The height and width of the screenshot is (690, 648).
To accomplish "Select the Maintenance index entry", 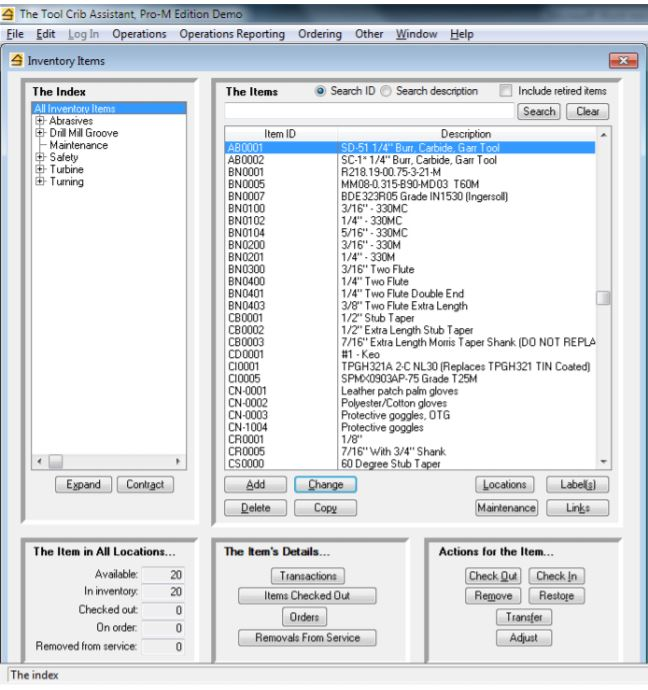I will [78, 145].
